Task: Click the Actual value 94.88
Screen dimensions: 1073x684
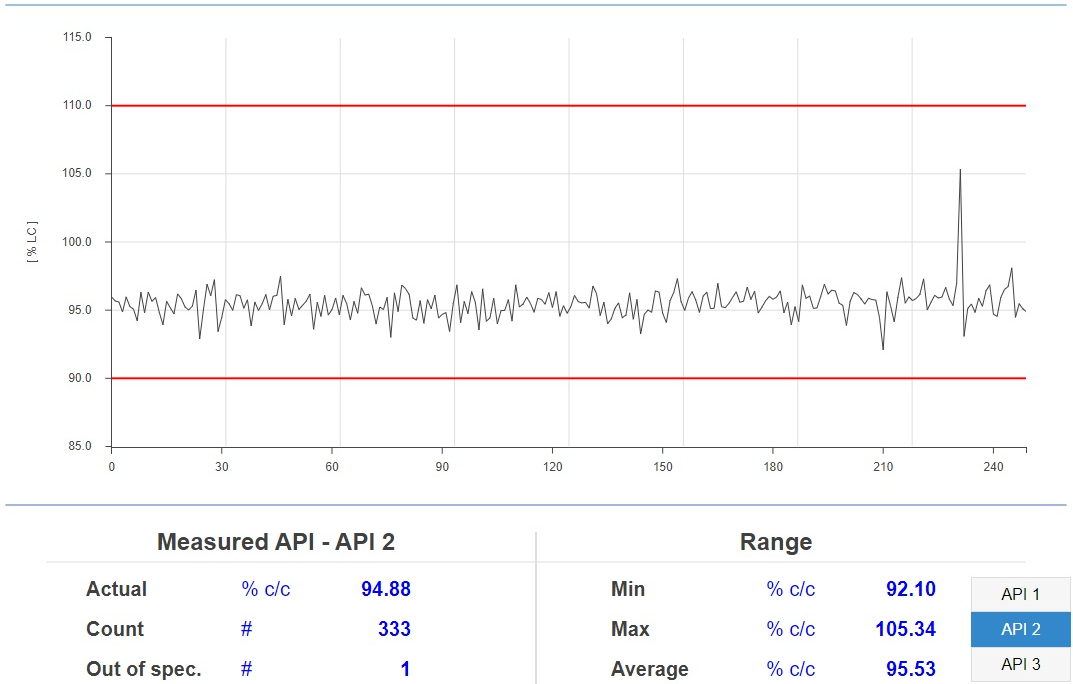Action: pos(386,589)
